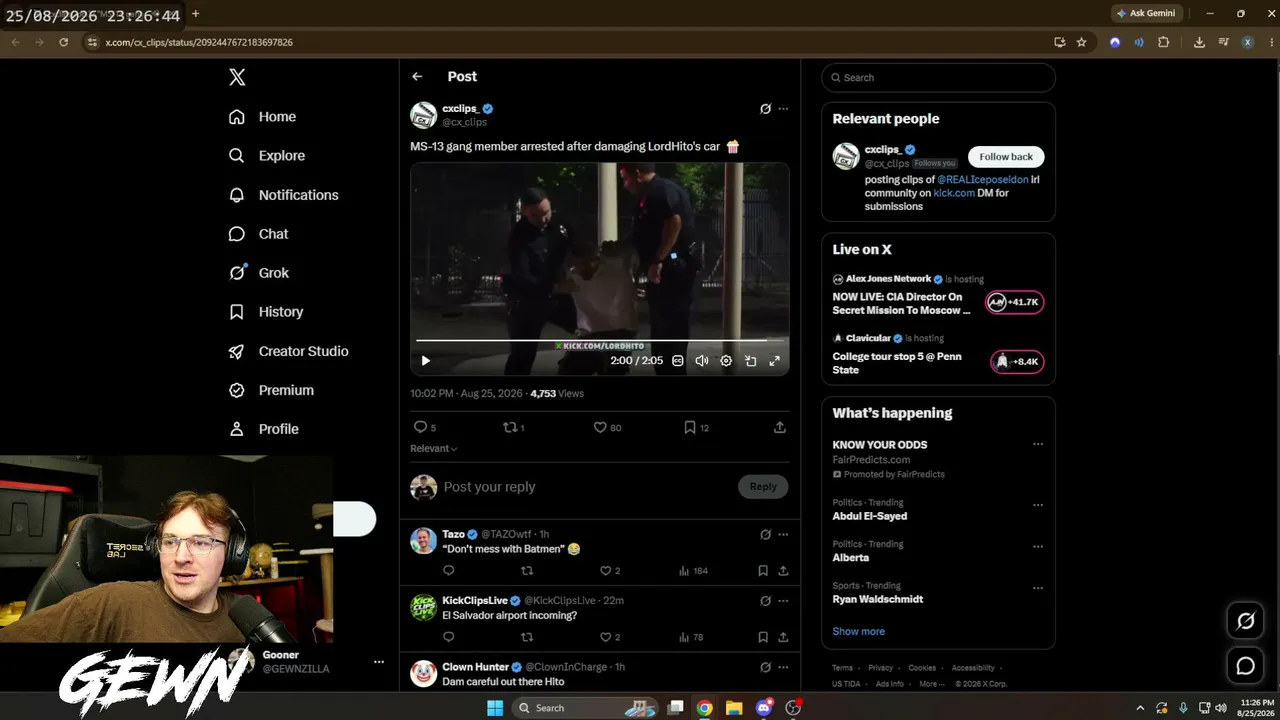Open more options on Clown Hunter's reply
The height and width of the screenshot is (720, 1280).
click(783, 667)
